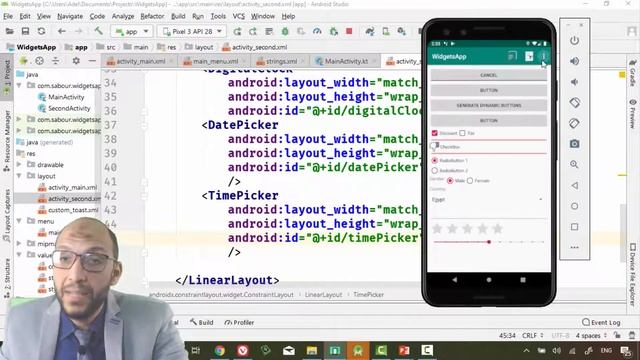Open the SDK Manager toolbar icon
The width and height of the screenshot is (640, 360).
(x=402, y=31)
